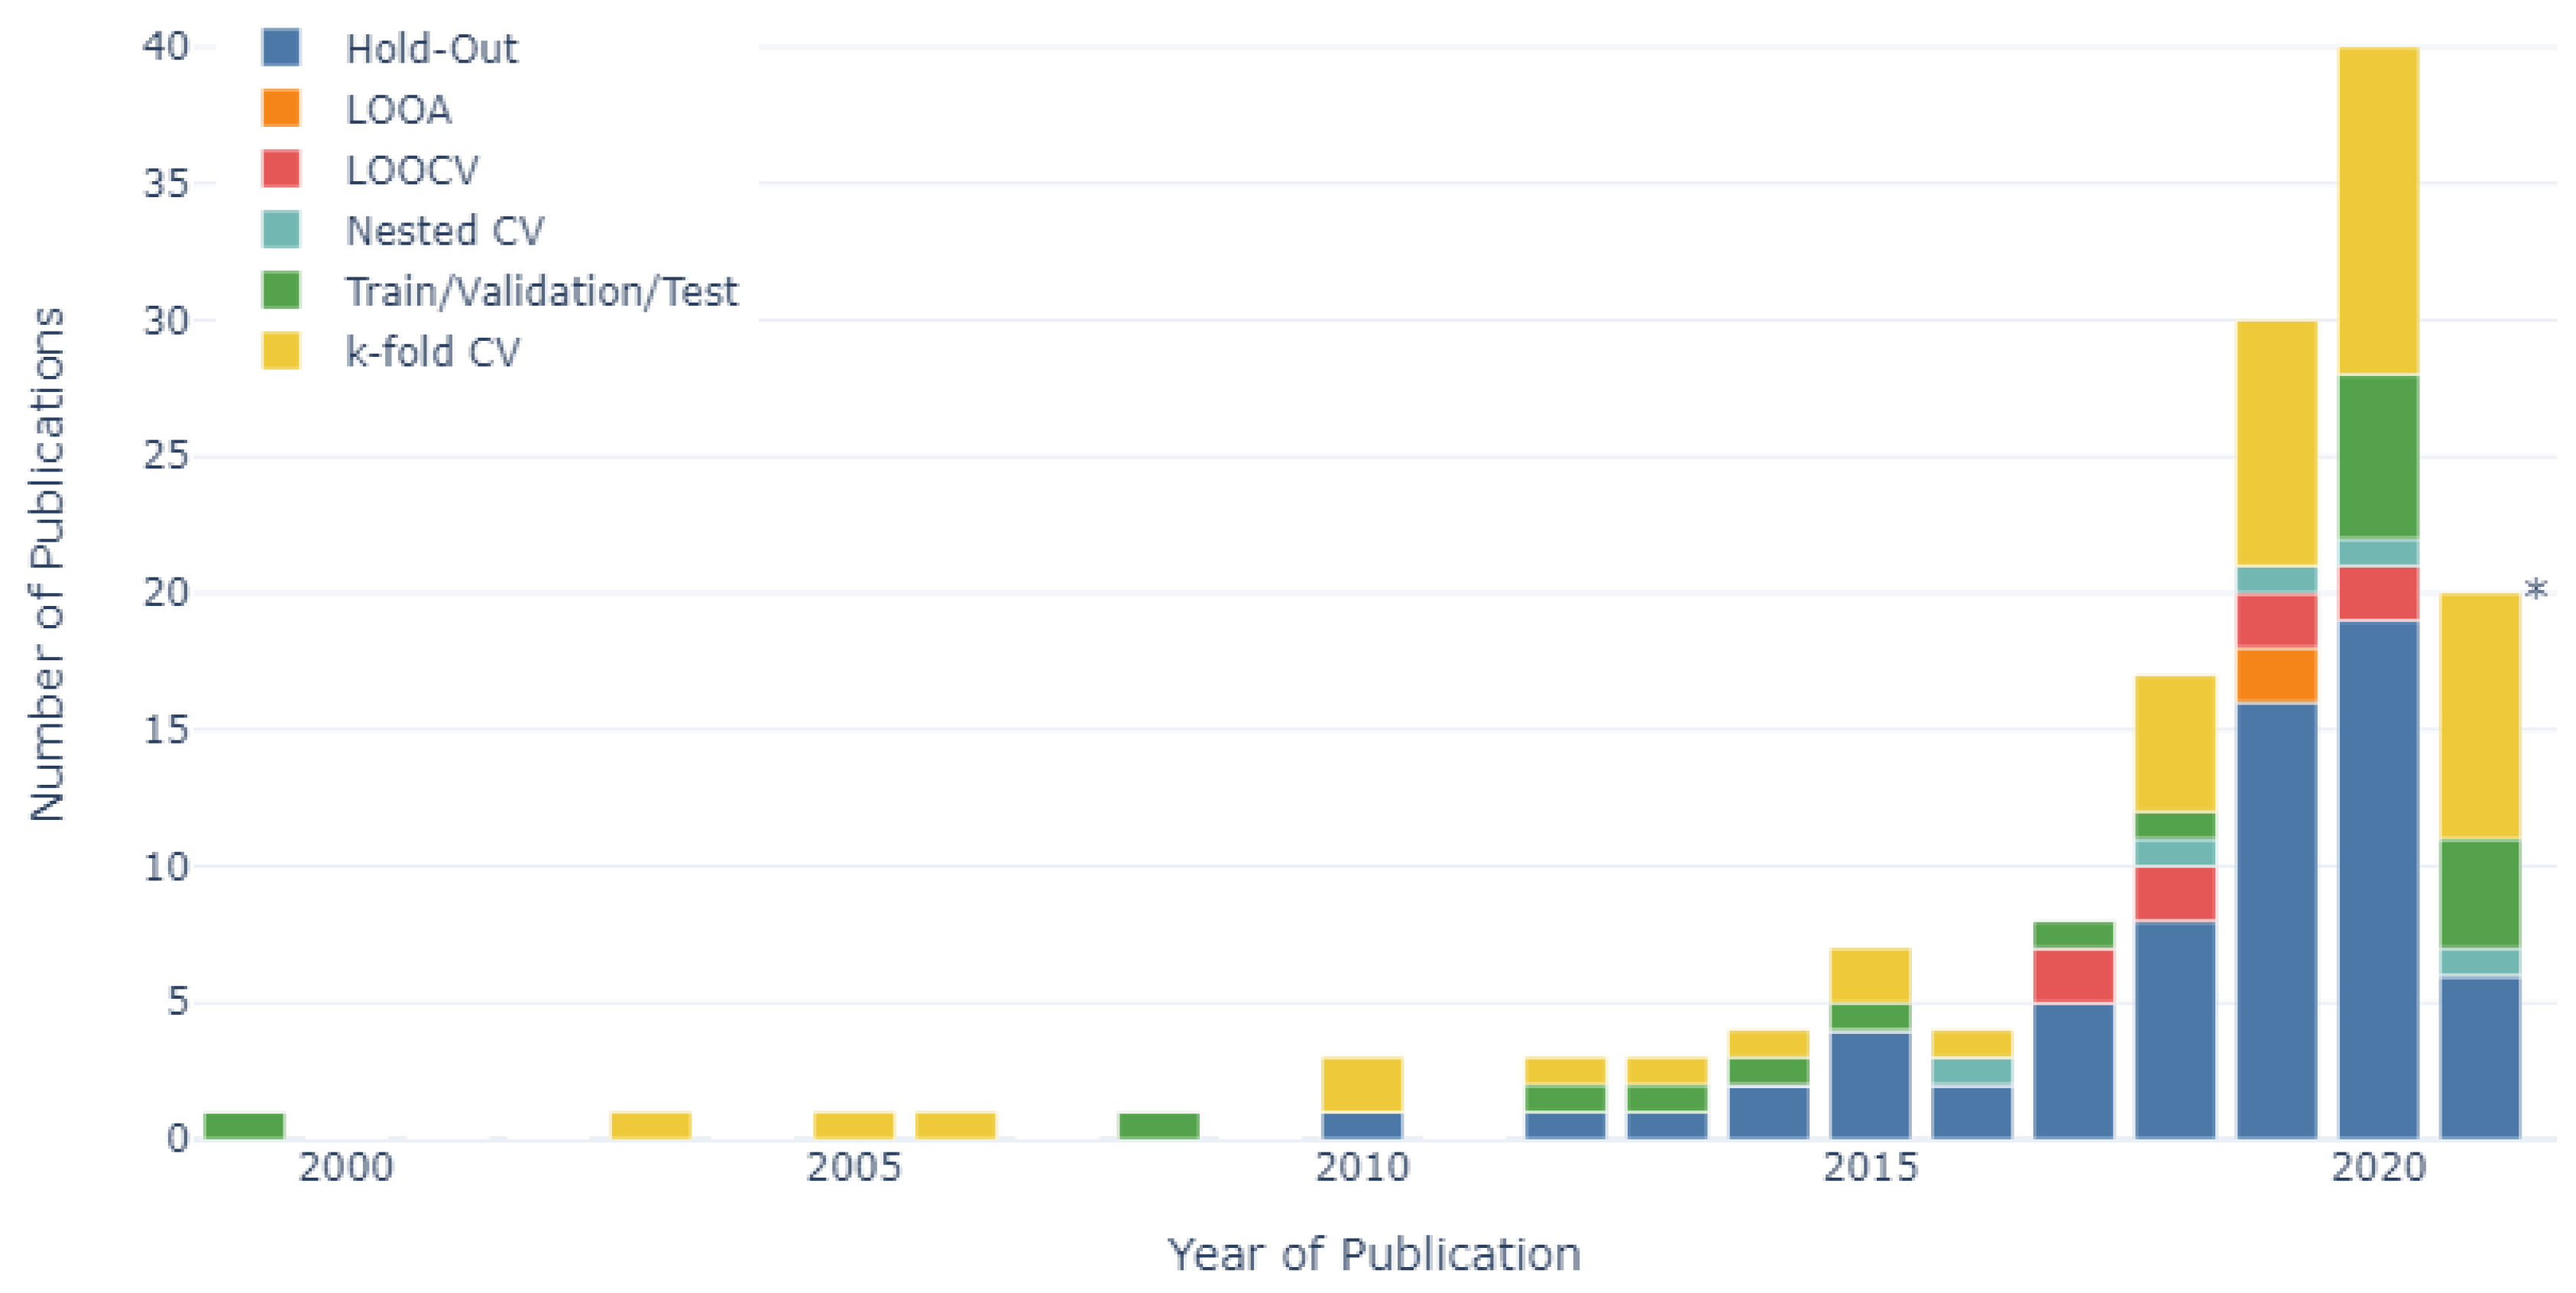
Task: Select the yellow k-fold CV segment of 2021 bar
Action: (2480, 717)
